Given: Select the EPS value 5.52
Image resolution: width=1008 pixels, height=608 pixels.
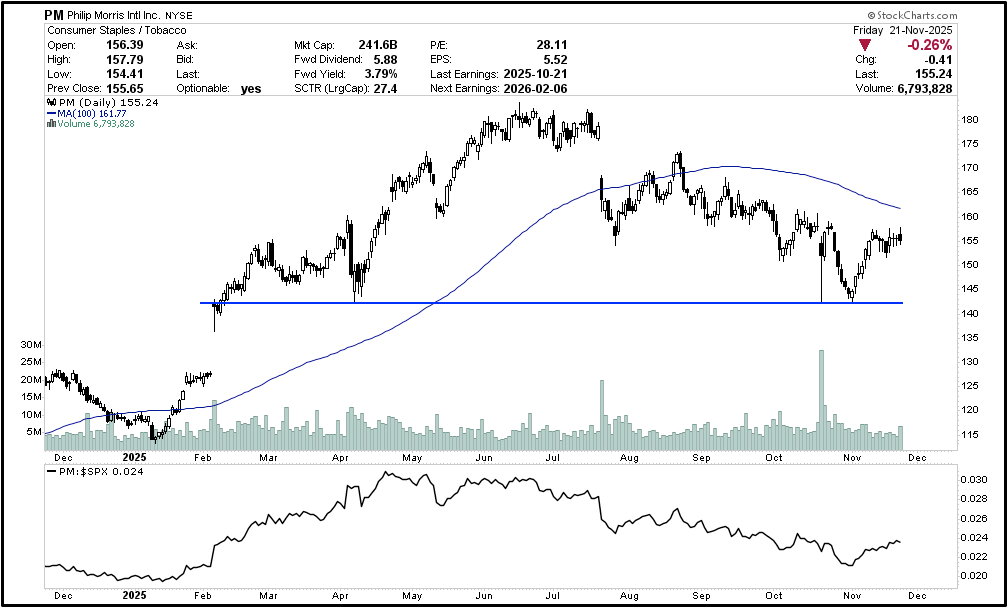Looking at the screenshot, I should (555, 60).
